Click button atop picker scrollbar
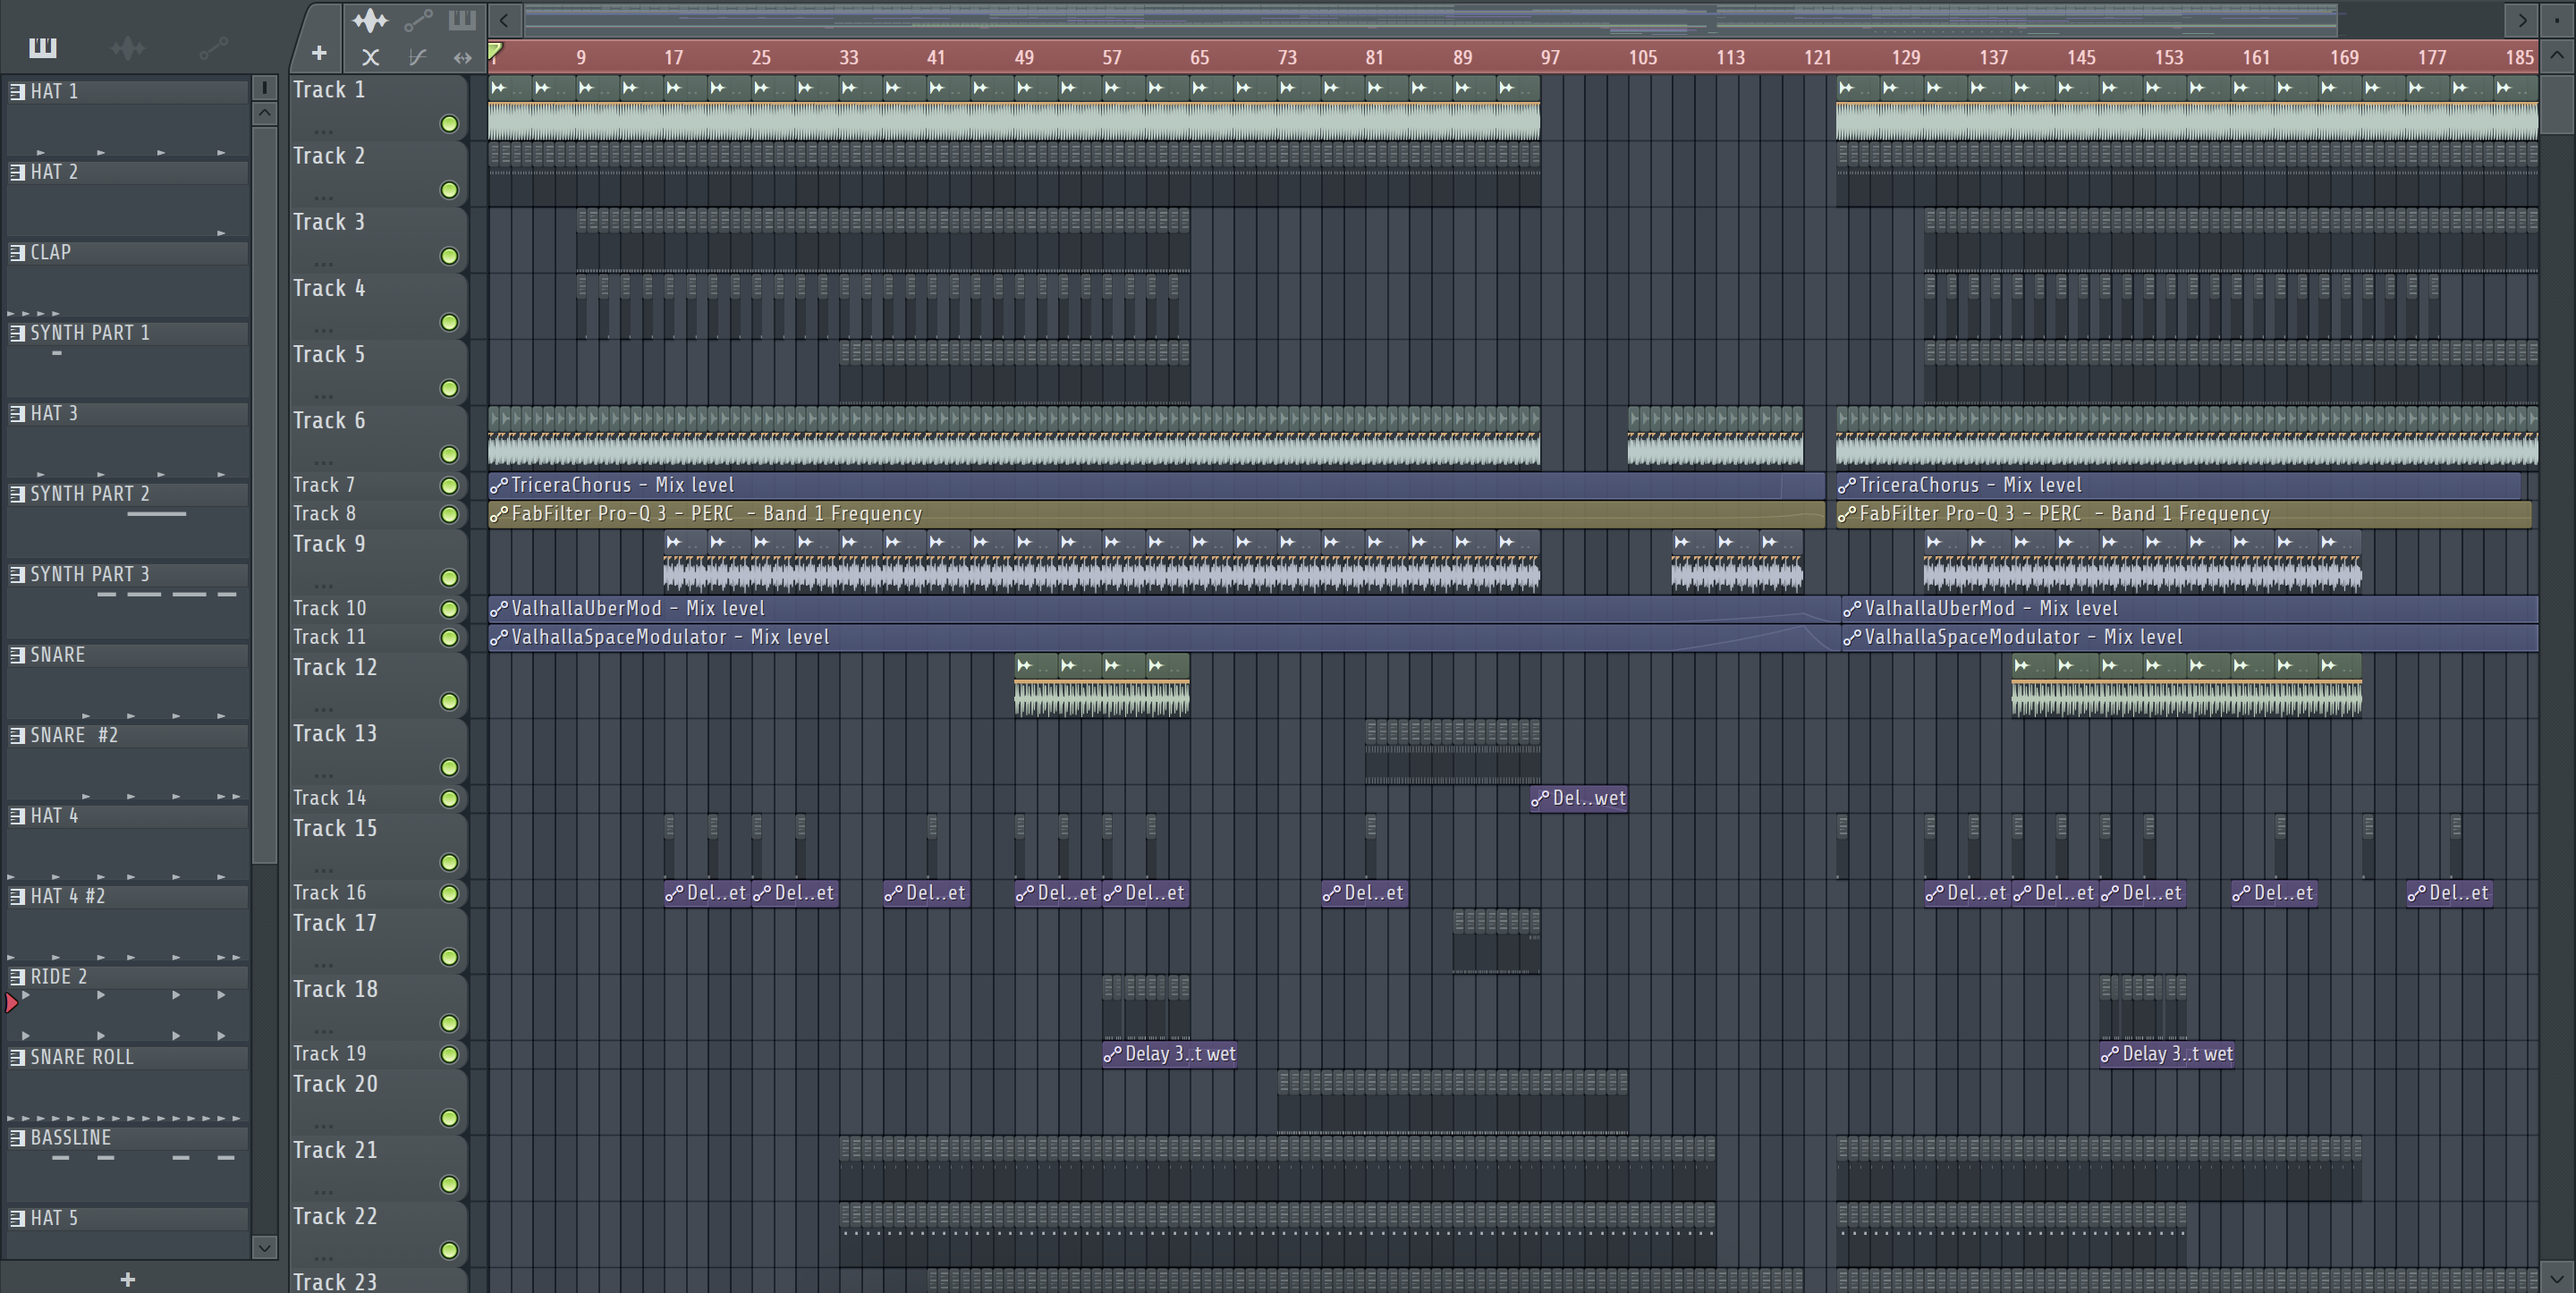This screenshot has width=2576, height=1293. click(264, 88)
